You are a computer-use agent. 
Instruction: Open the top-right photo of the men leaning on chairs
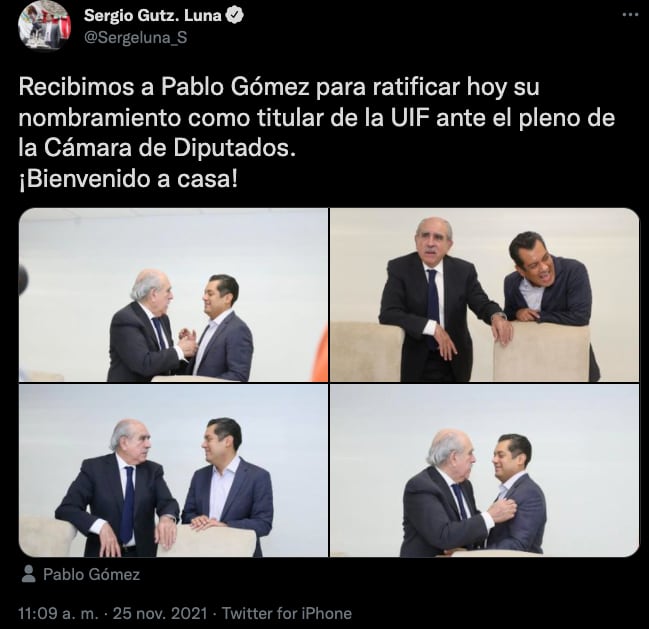coord(485,295)
